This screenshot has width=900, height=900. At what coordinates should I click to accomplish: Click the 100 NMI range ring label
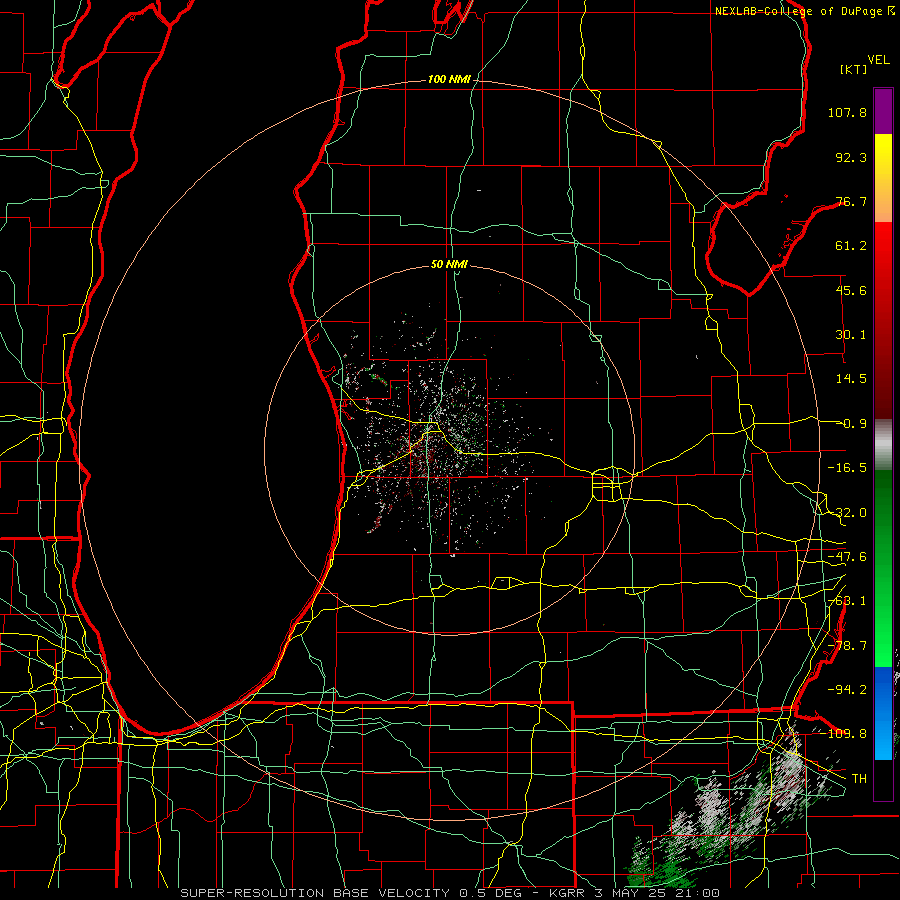coord(449,79)
